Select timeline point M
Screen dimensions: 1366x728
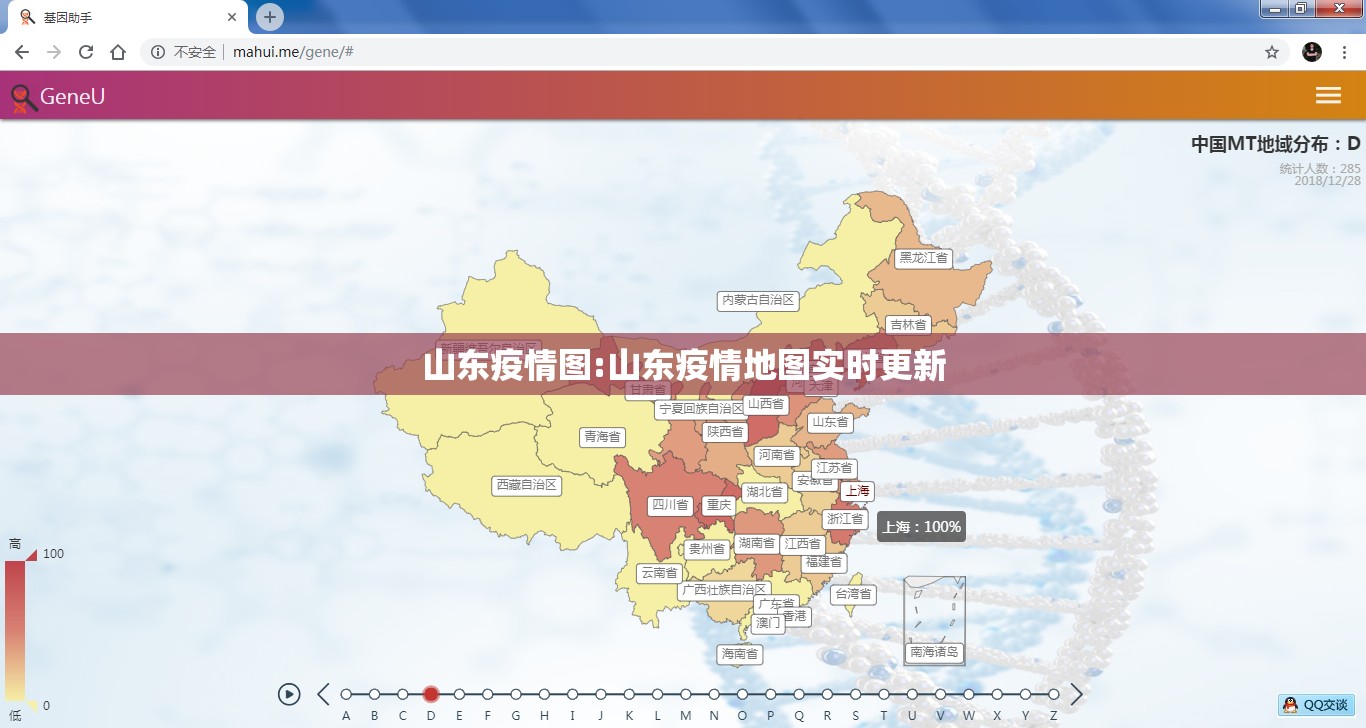(x=686, y=694)
